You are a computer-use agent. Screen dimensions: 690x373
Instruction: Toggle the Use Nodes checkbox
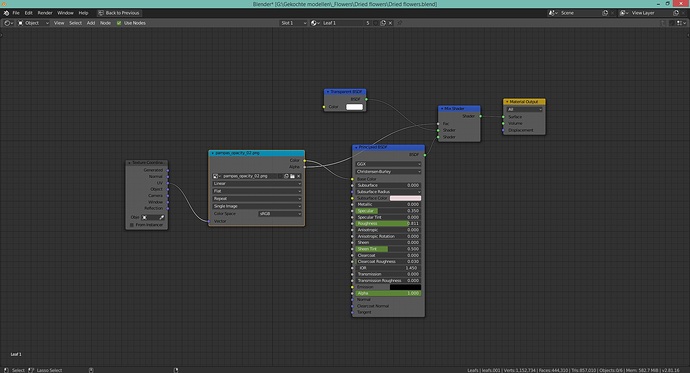119,23
